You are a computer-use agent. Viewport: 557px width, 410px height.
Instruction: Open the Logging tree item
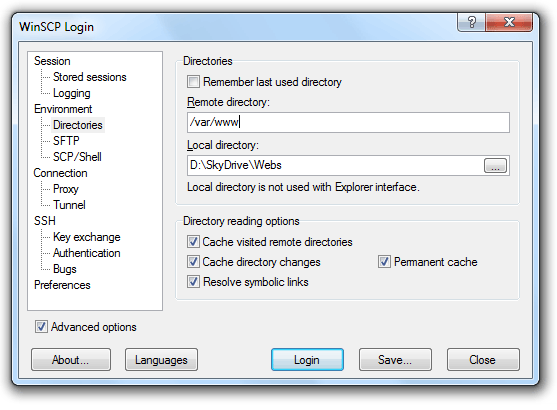coord(72,93)
